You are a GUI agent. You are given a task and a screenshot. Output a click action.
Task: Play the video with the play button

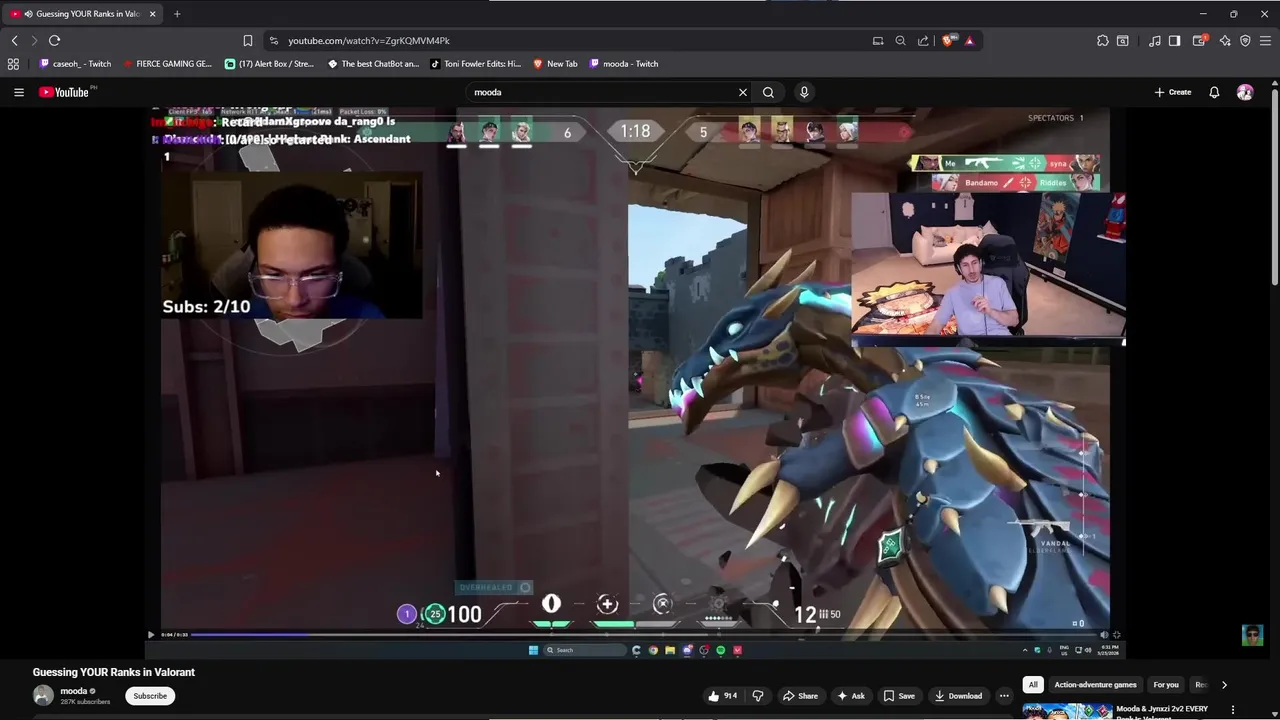[x=151, y=634]
